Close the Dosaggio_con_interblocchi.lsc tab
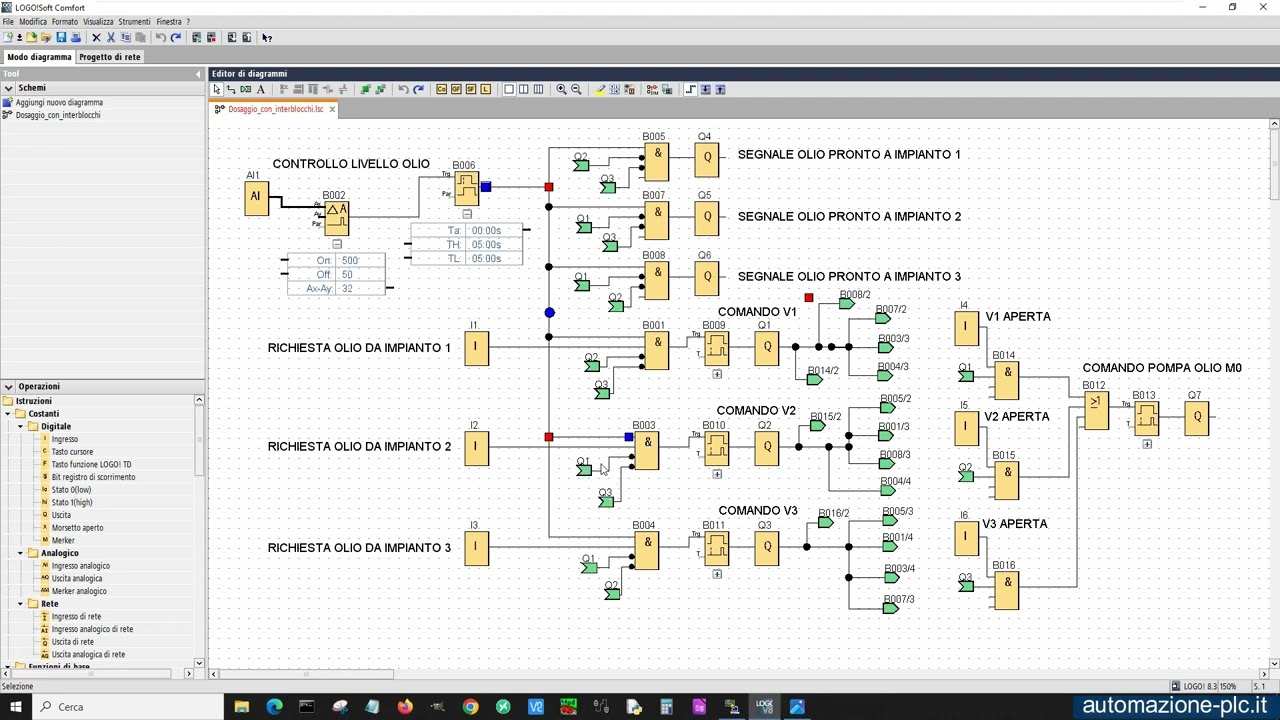The height and width of the screenshot is (720, 1280). pos(332,109)
